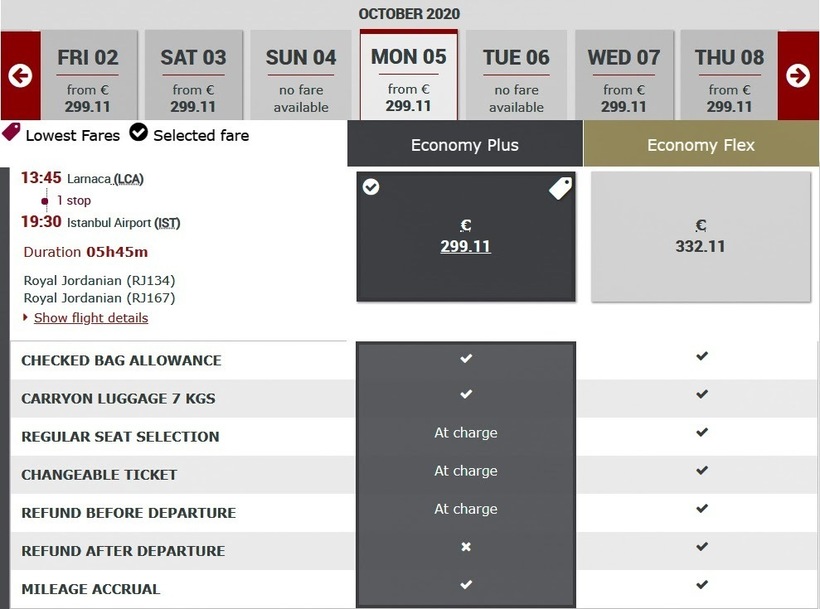Click Economy Flex mileage accrual checkmark
The image size is (820, 609).
(702, 585)
